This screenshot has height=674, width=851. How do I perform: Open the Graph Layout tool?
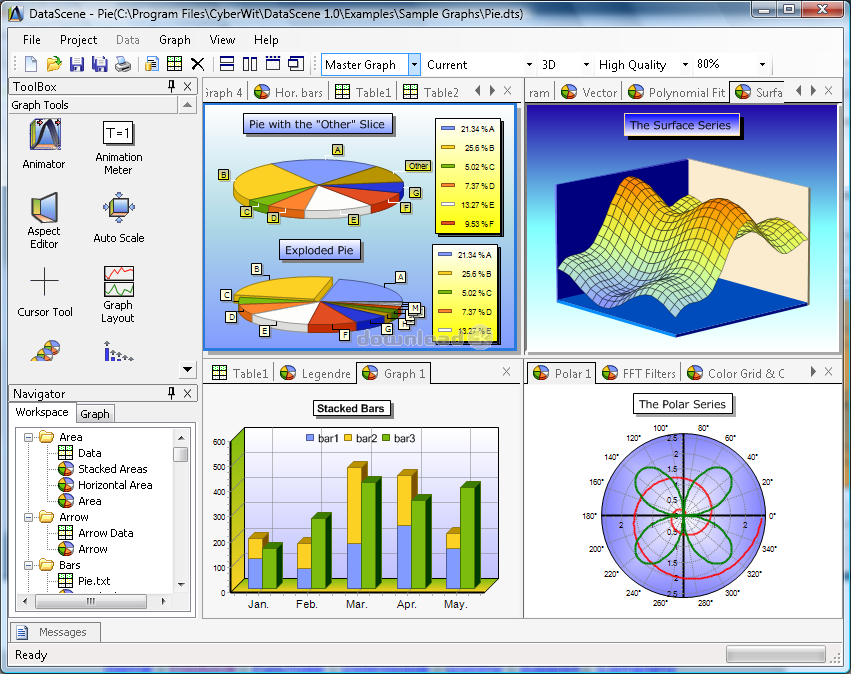point(118,291)
